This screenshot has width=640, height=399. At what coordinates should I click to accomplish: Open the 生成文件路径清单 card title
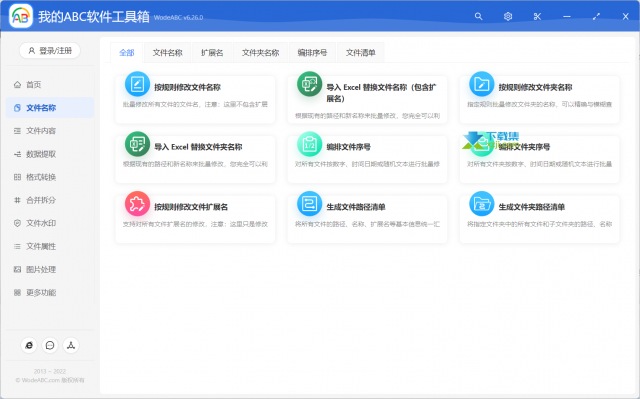356,207
